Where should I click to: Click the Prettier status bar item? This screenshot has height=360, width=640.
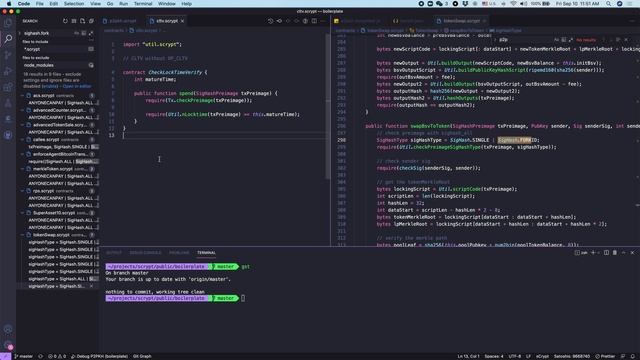[x=605, y=356]
